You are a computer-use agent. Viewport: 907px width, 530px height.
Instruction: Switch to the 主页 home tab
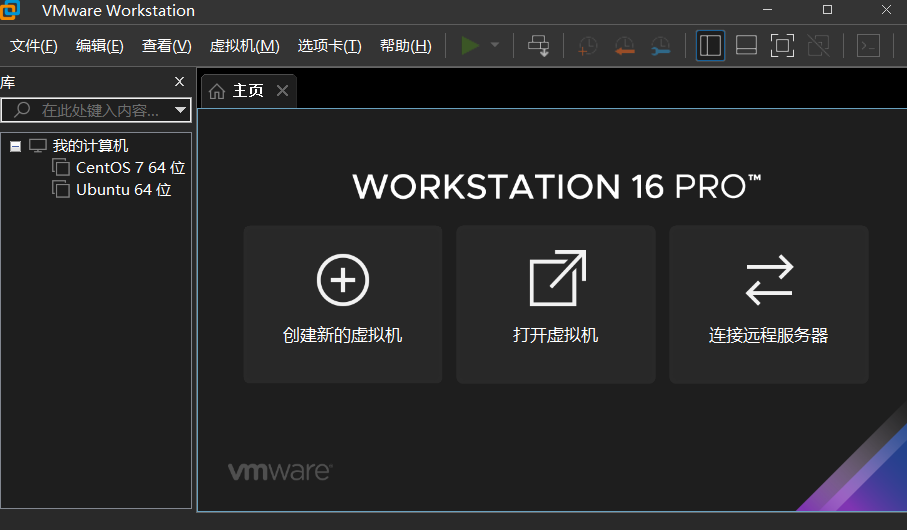tap(248, 91)
